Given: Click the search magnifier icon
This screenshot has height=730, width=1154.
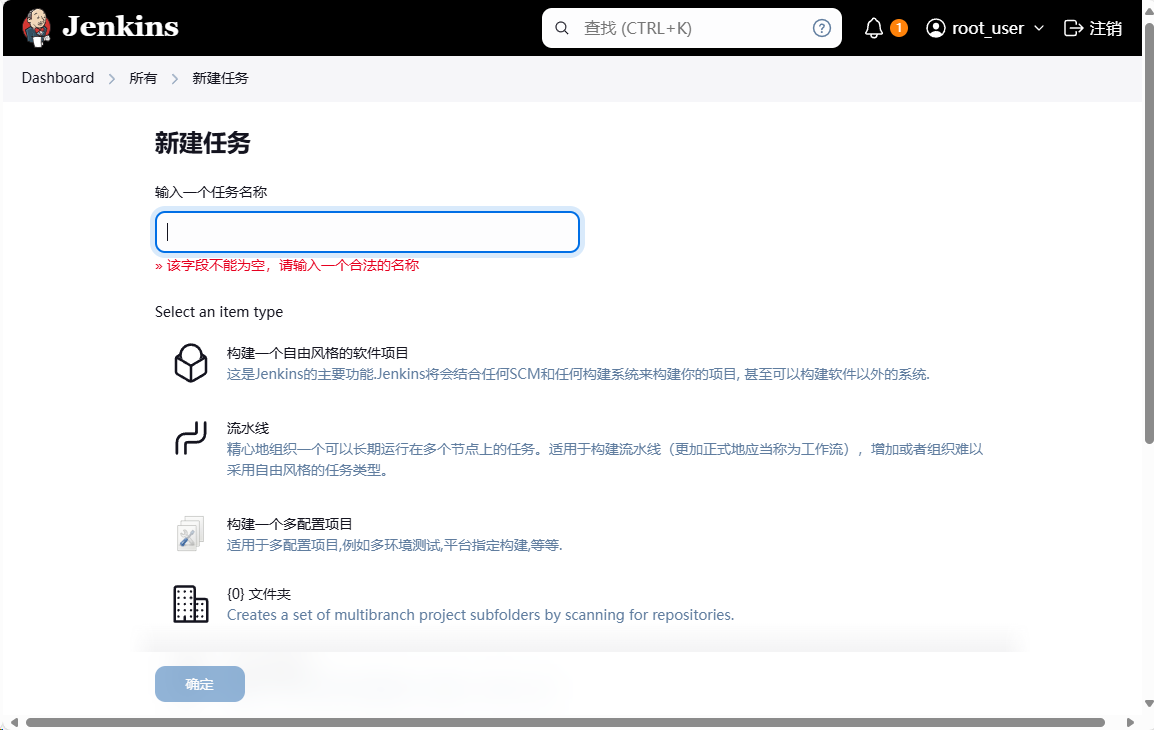Looking at the screenshot, I should pyautogui.click(x=562, y=28).
